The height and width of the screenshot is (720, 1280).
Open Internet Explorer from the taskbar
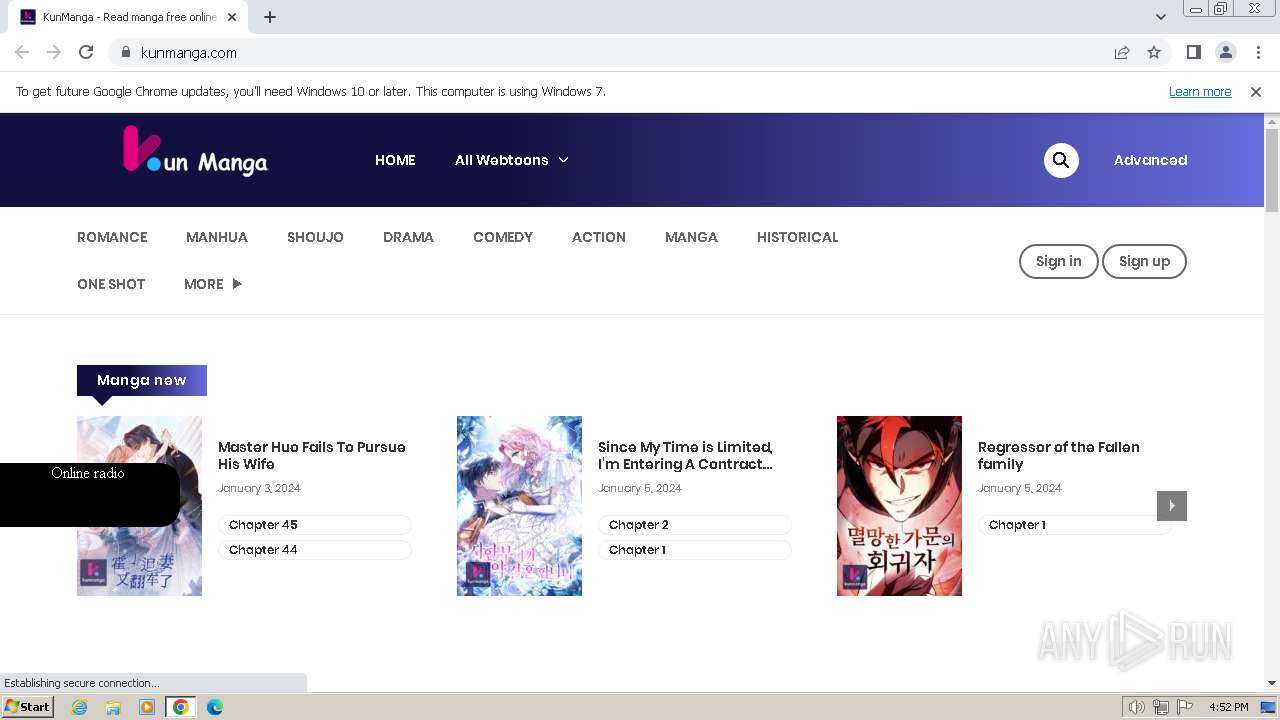click(79, 707)
